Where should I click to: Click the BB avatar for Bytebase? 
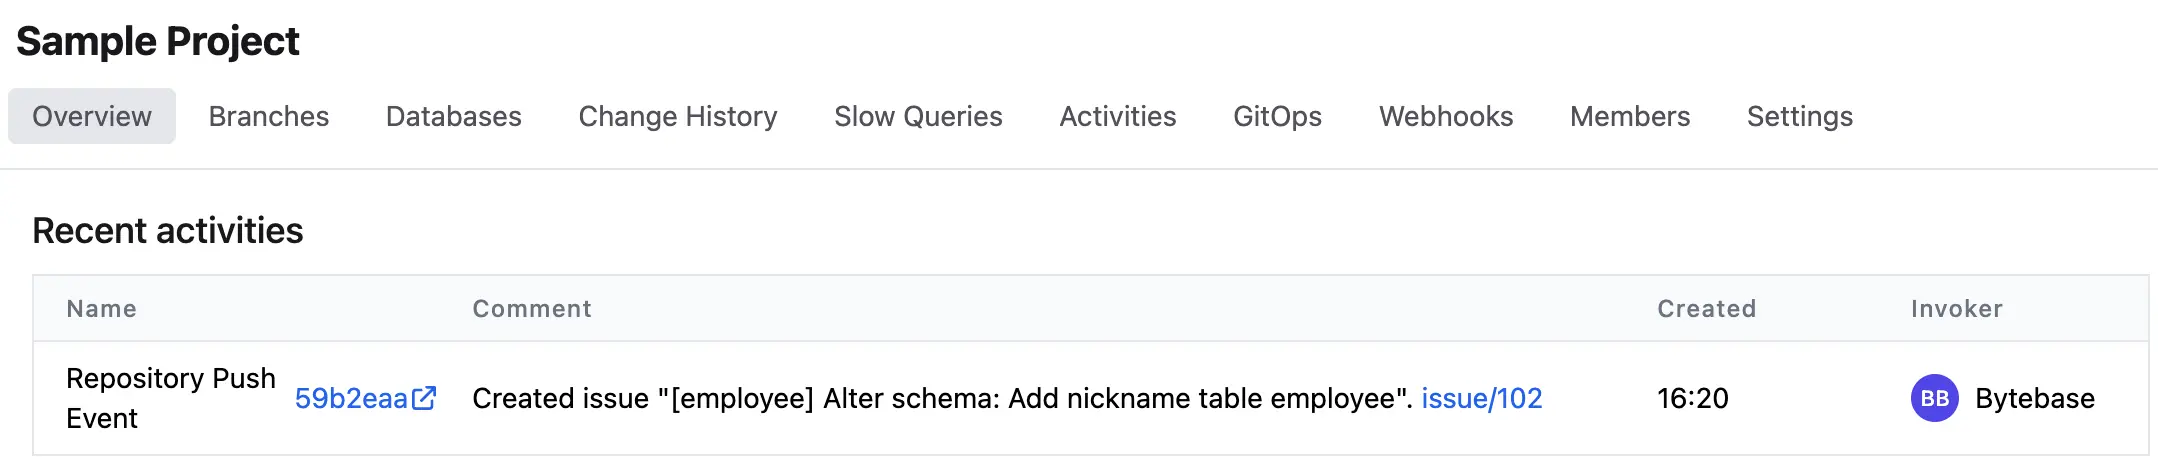coord(1934,398)
